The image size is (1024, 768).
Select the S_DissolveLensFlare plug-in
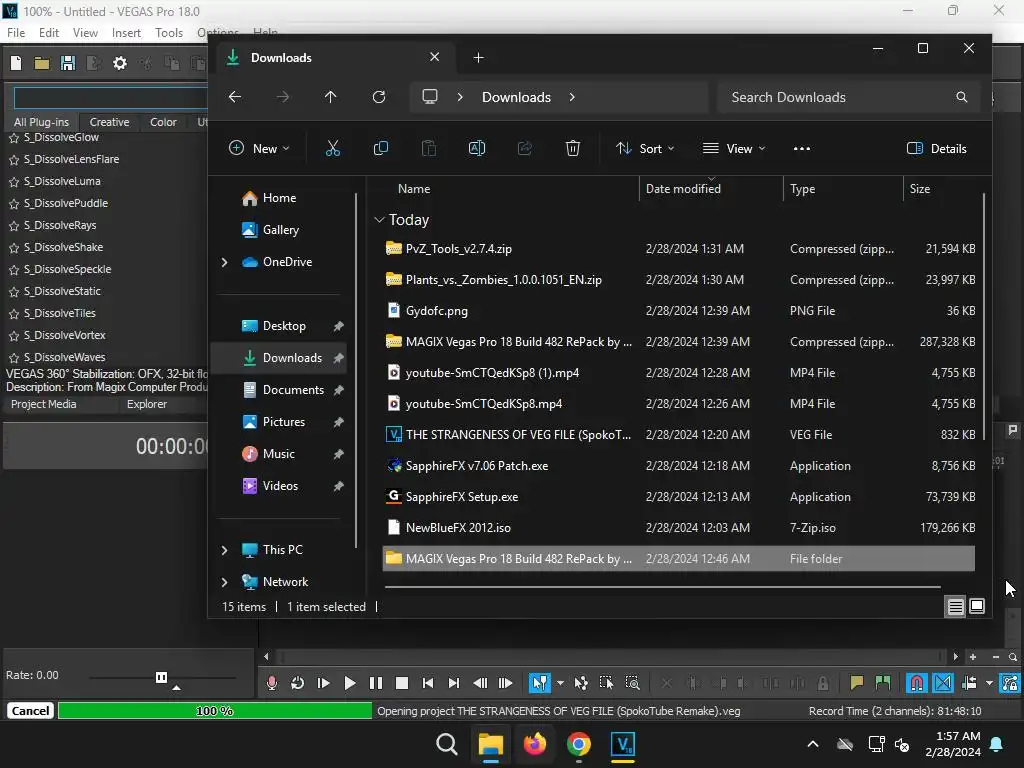[71, 159]
